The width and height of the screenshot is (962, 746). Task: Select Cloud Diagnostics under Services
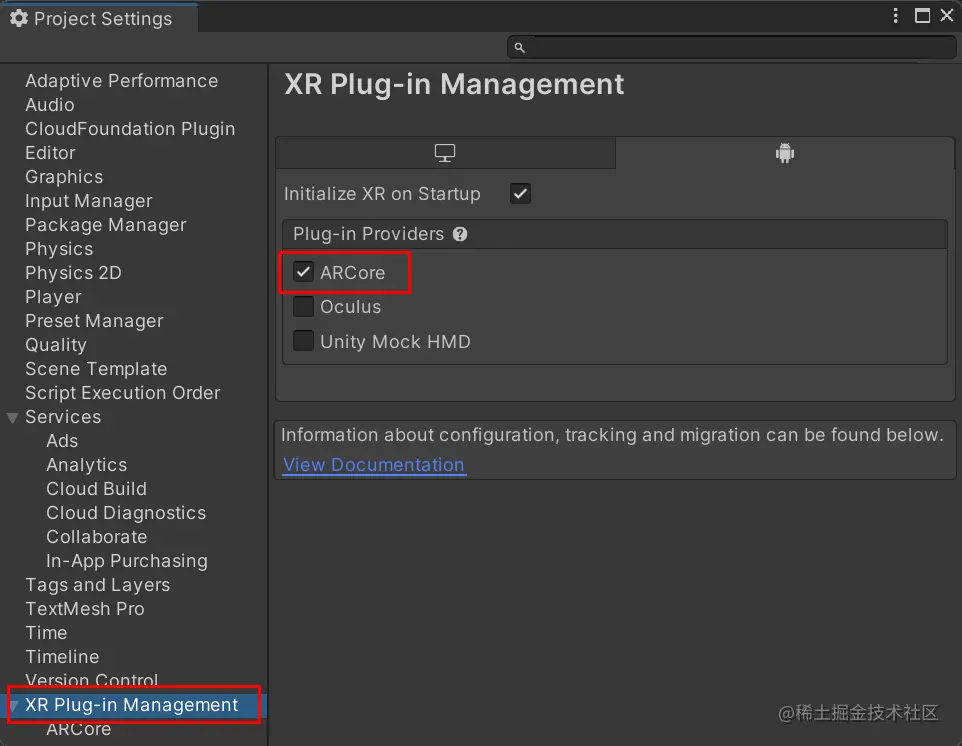(x=126, y=512)
